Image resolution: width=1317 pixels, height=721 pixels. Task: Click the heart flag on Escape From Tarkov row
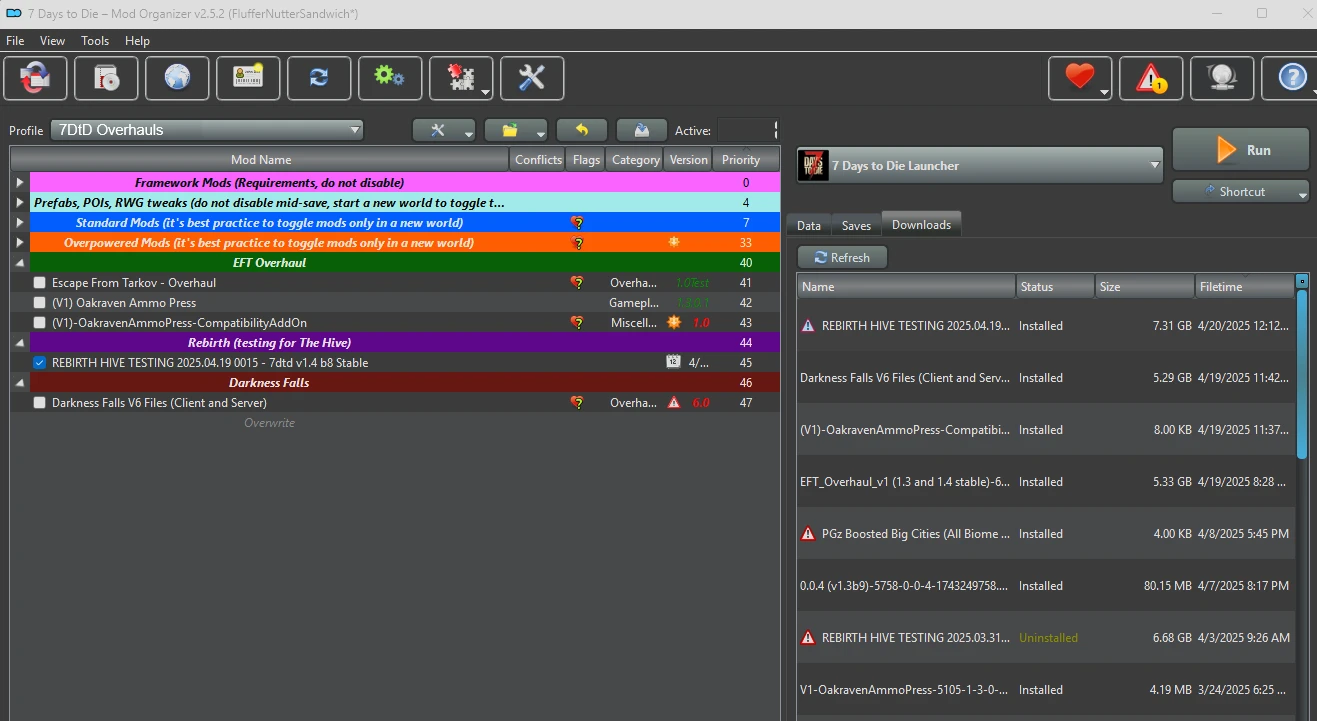(x=577, y=283)
